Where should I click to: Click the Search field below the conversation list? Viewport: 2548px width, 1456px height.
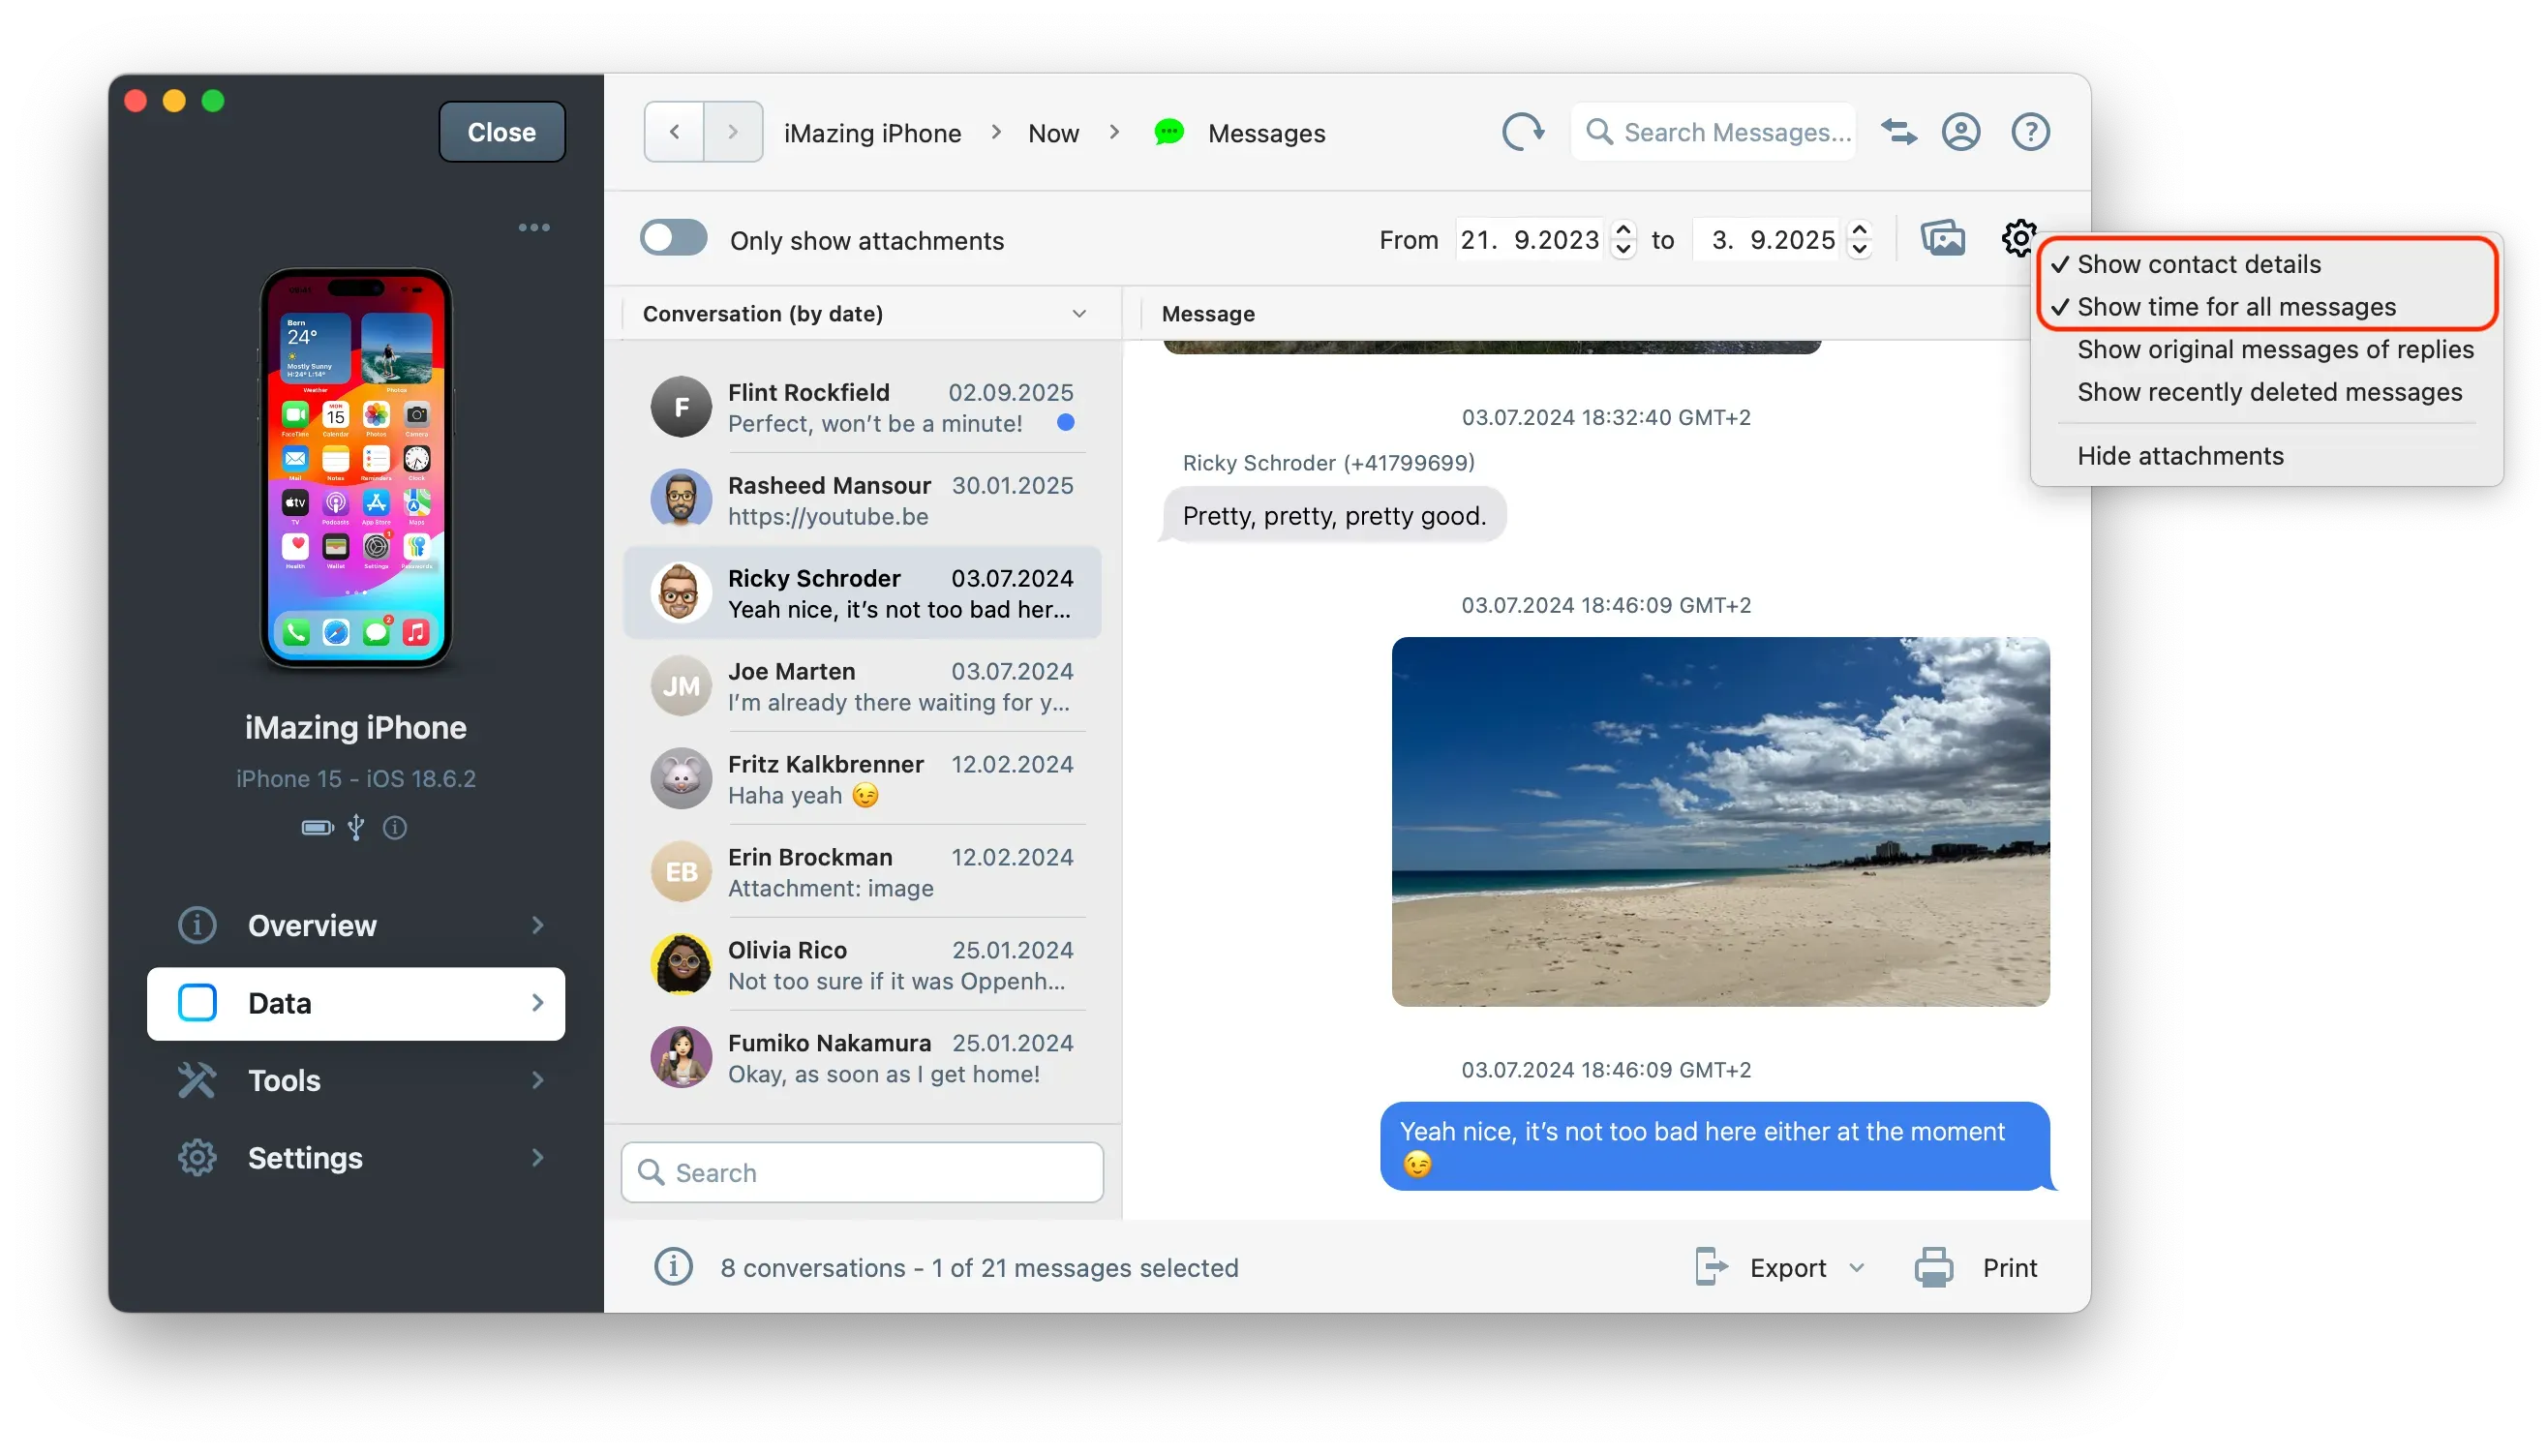pos(862,1172)
